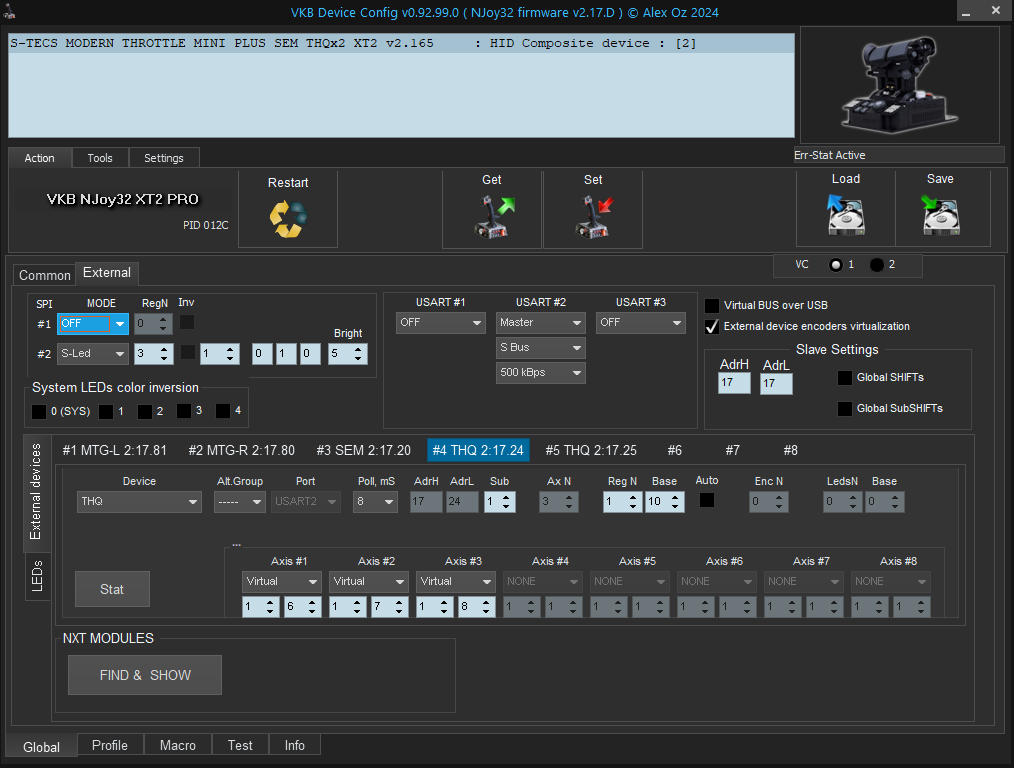Click the Restart recycle icon
The height and width of the screenshot is (768, 1014).
pos(287,219)
